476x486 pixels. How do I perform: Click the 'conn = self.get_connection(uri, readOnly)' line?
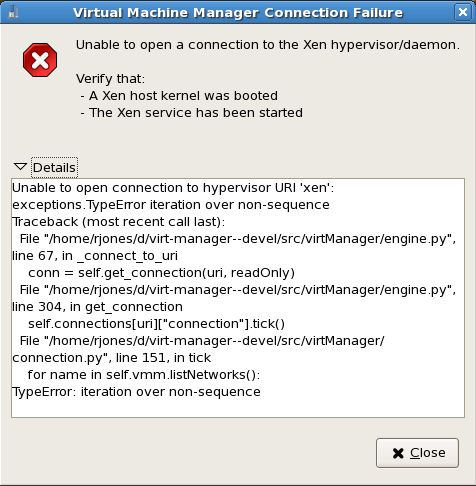[x=161, y=273]
